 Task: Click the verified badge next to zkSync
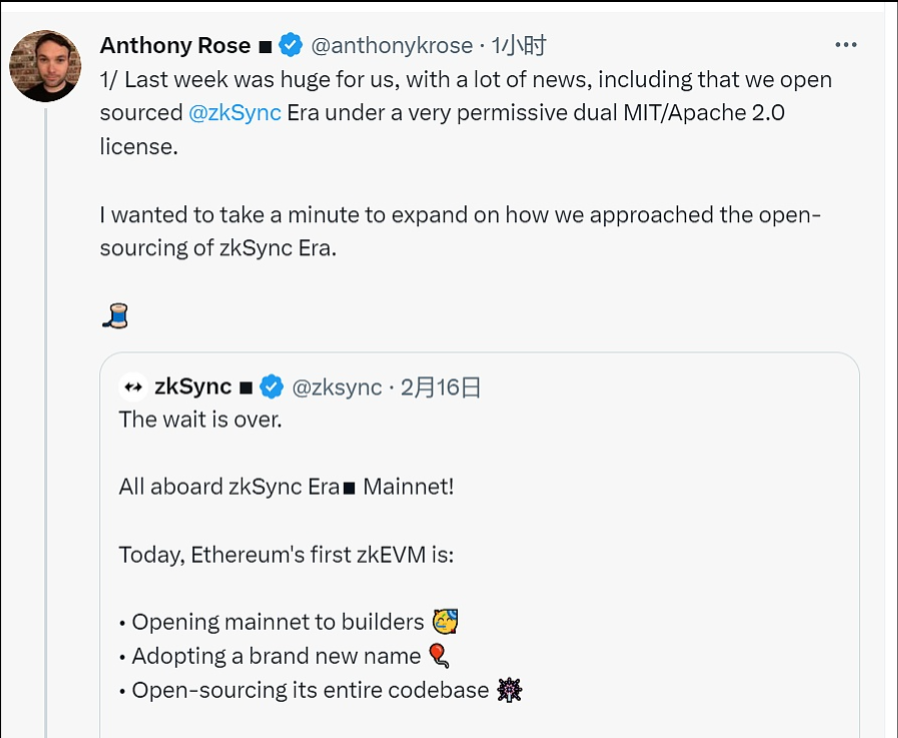click(x=271, y=386)
